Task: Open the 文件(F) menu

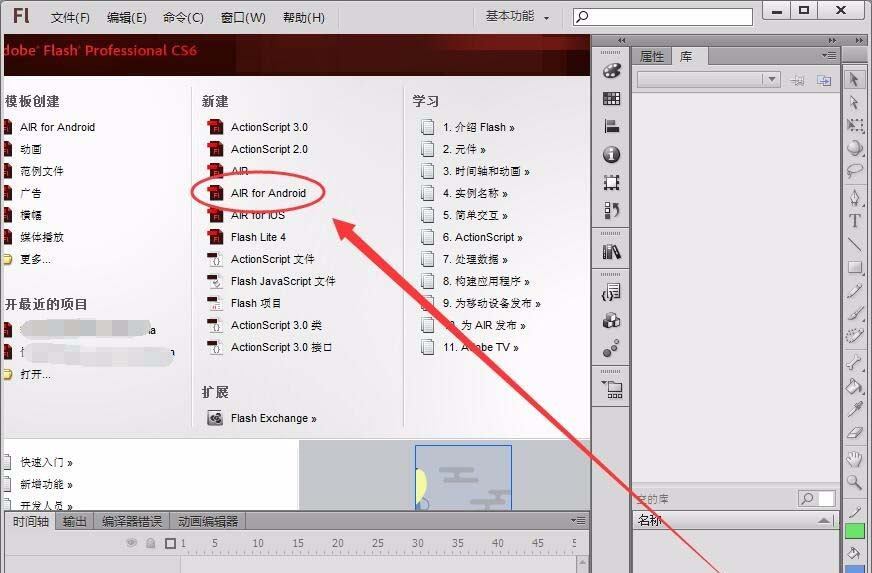Action: click(70, 17)
